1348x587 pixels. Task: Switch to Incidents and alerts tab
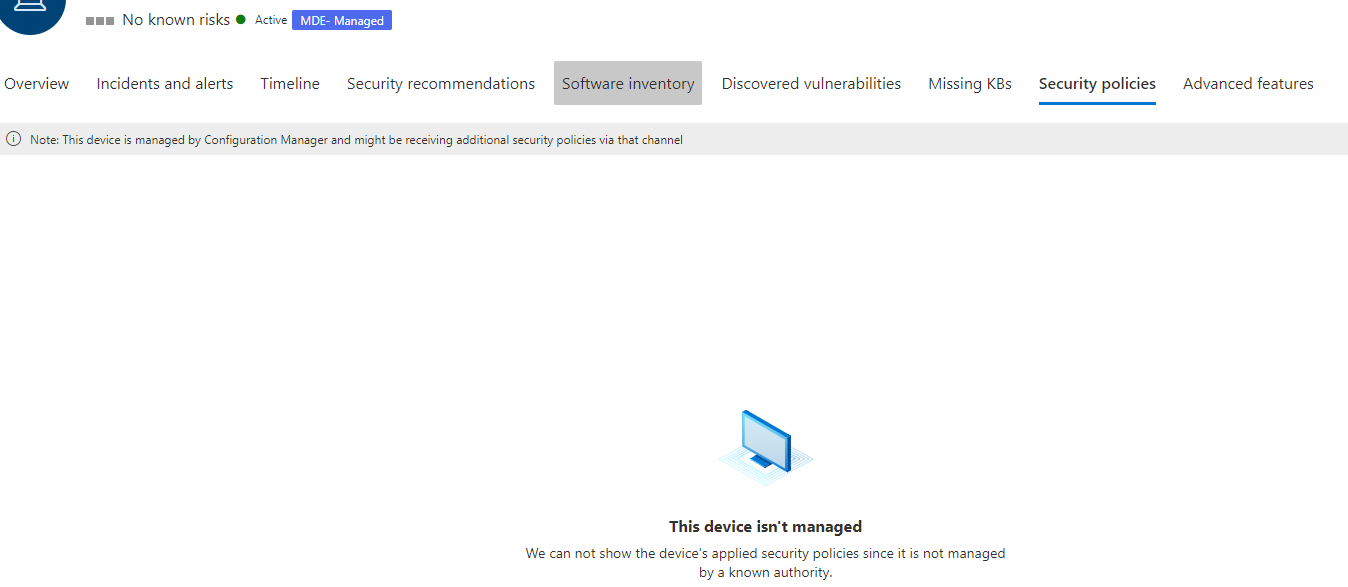pos(165,84)
